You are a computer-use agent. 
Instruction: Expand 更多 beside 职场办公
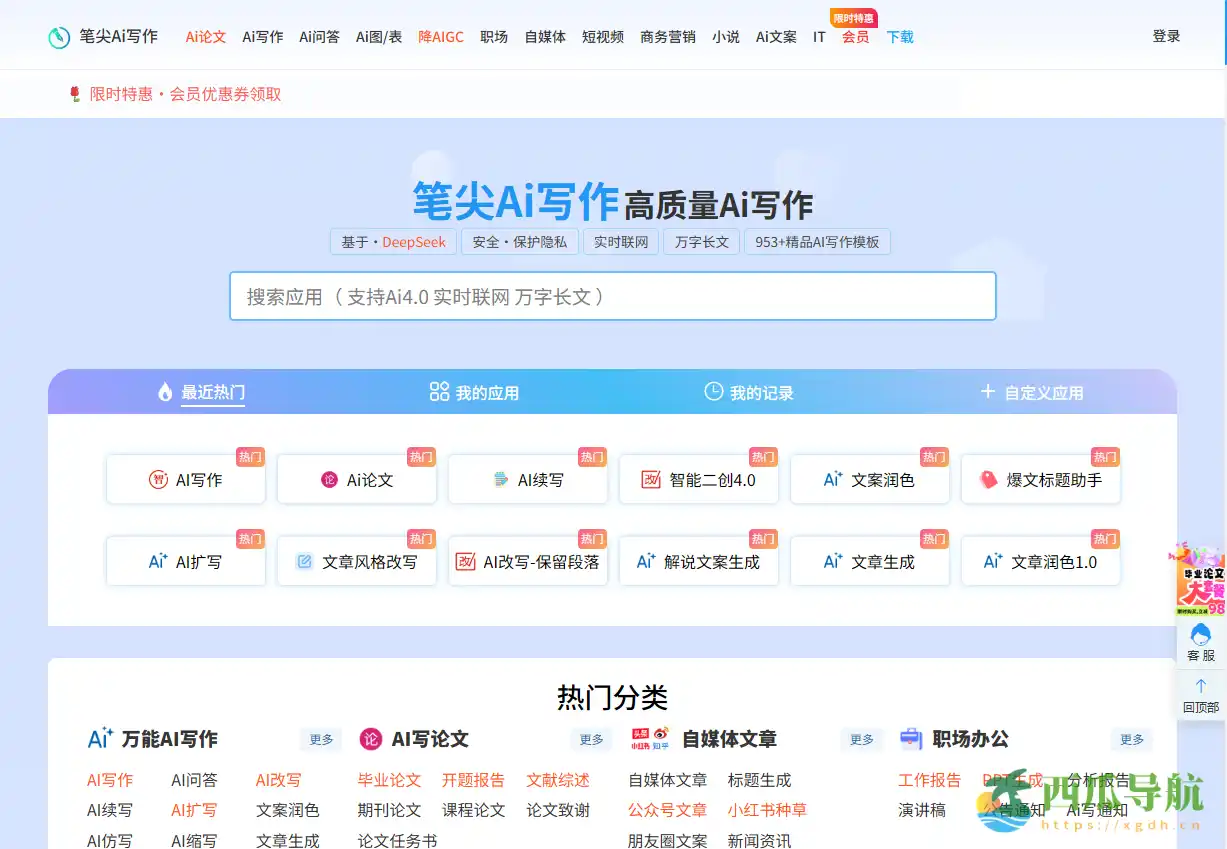click(1131, 740)
